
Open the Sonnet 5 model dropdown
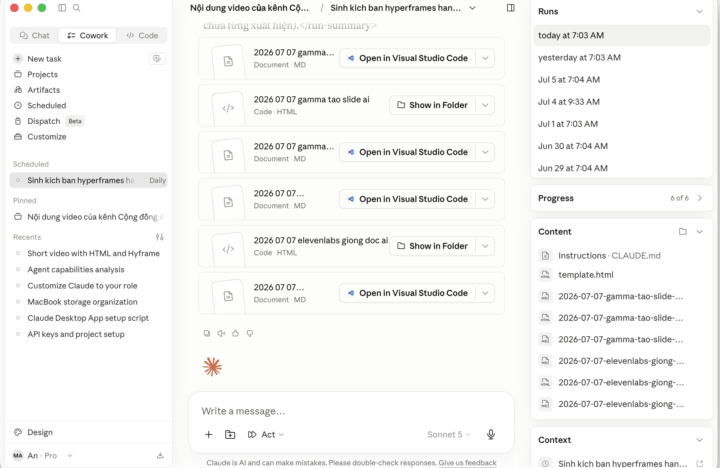pyautogui.click(x=449, y=434)
